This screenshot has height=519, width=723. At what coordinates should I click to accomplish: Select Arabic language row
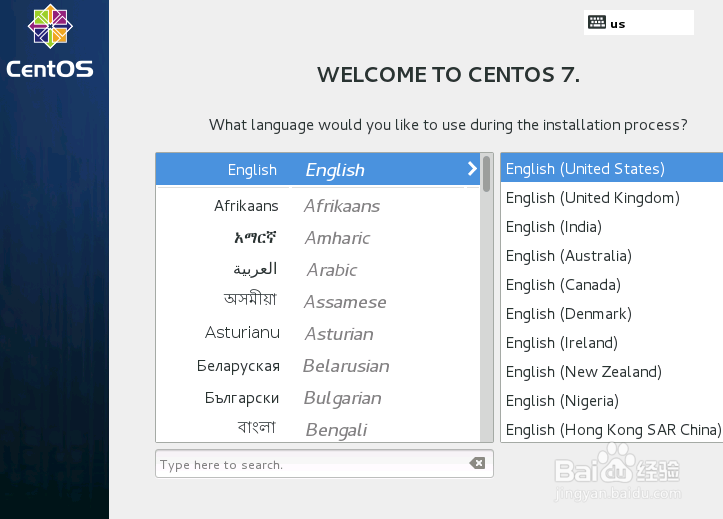coord(318,270)
